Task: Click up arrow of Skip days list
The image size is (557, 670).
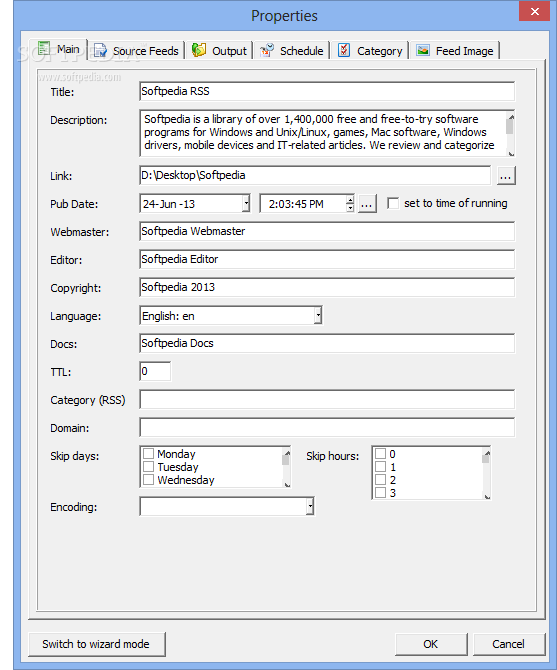Action: (x=287, y=452)
